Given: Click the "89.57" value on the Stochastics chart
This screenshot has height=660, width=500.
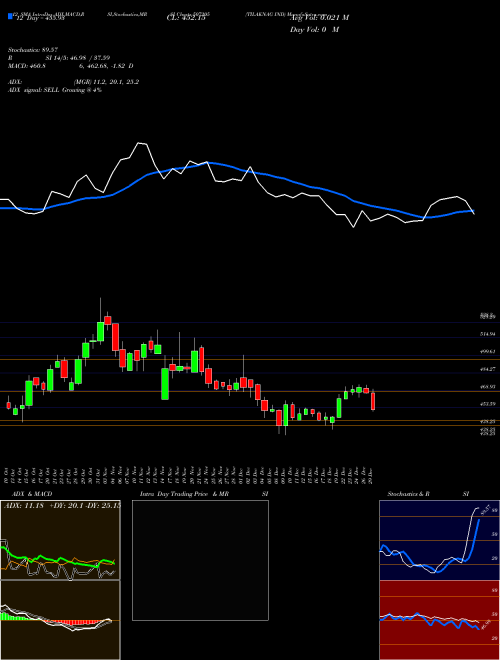Looking at the screenshot, I should [484, 511].
